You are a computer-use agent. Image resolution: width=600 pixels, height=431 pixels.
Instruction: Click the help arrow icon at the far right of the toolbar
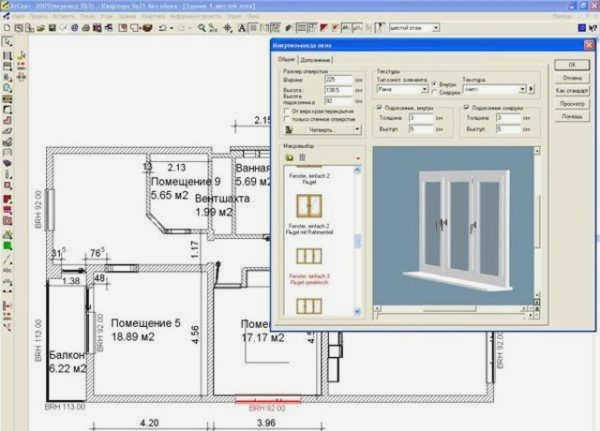(x=593, y=28)
